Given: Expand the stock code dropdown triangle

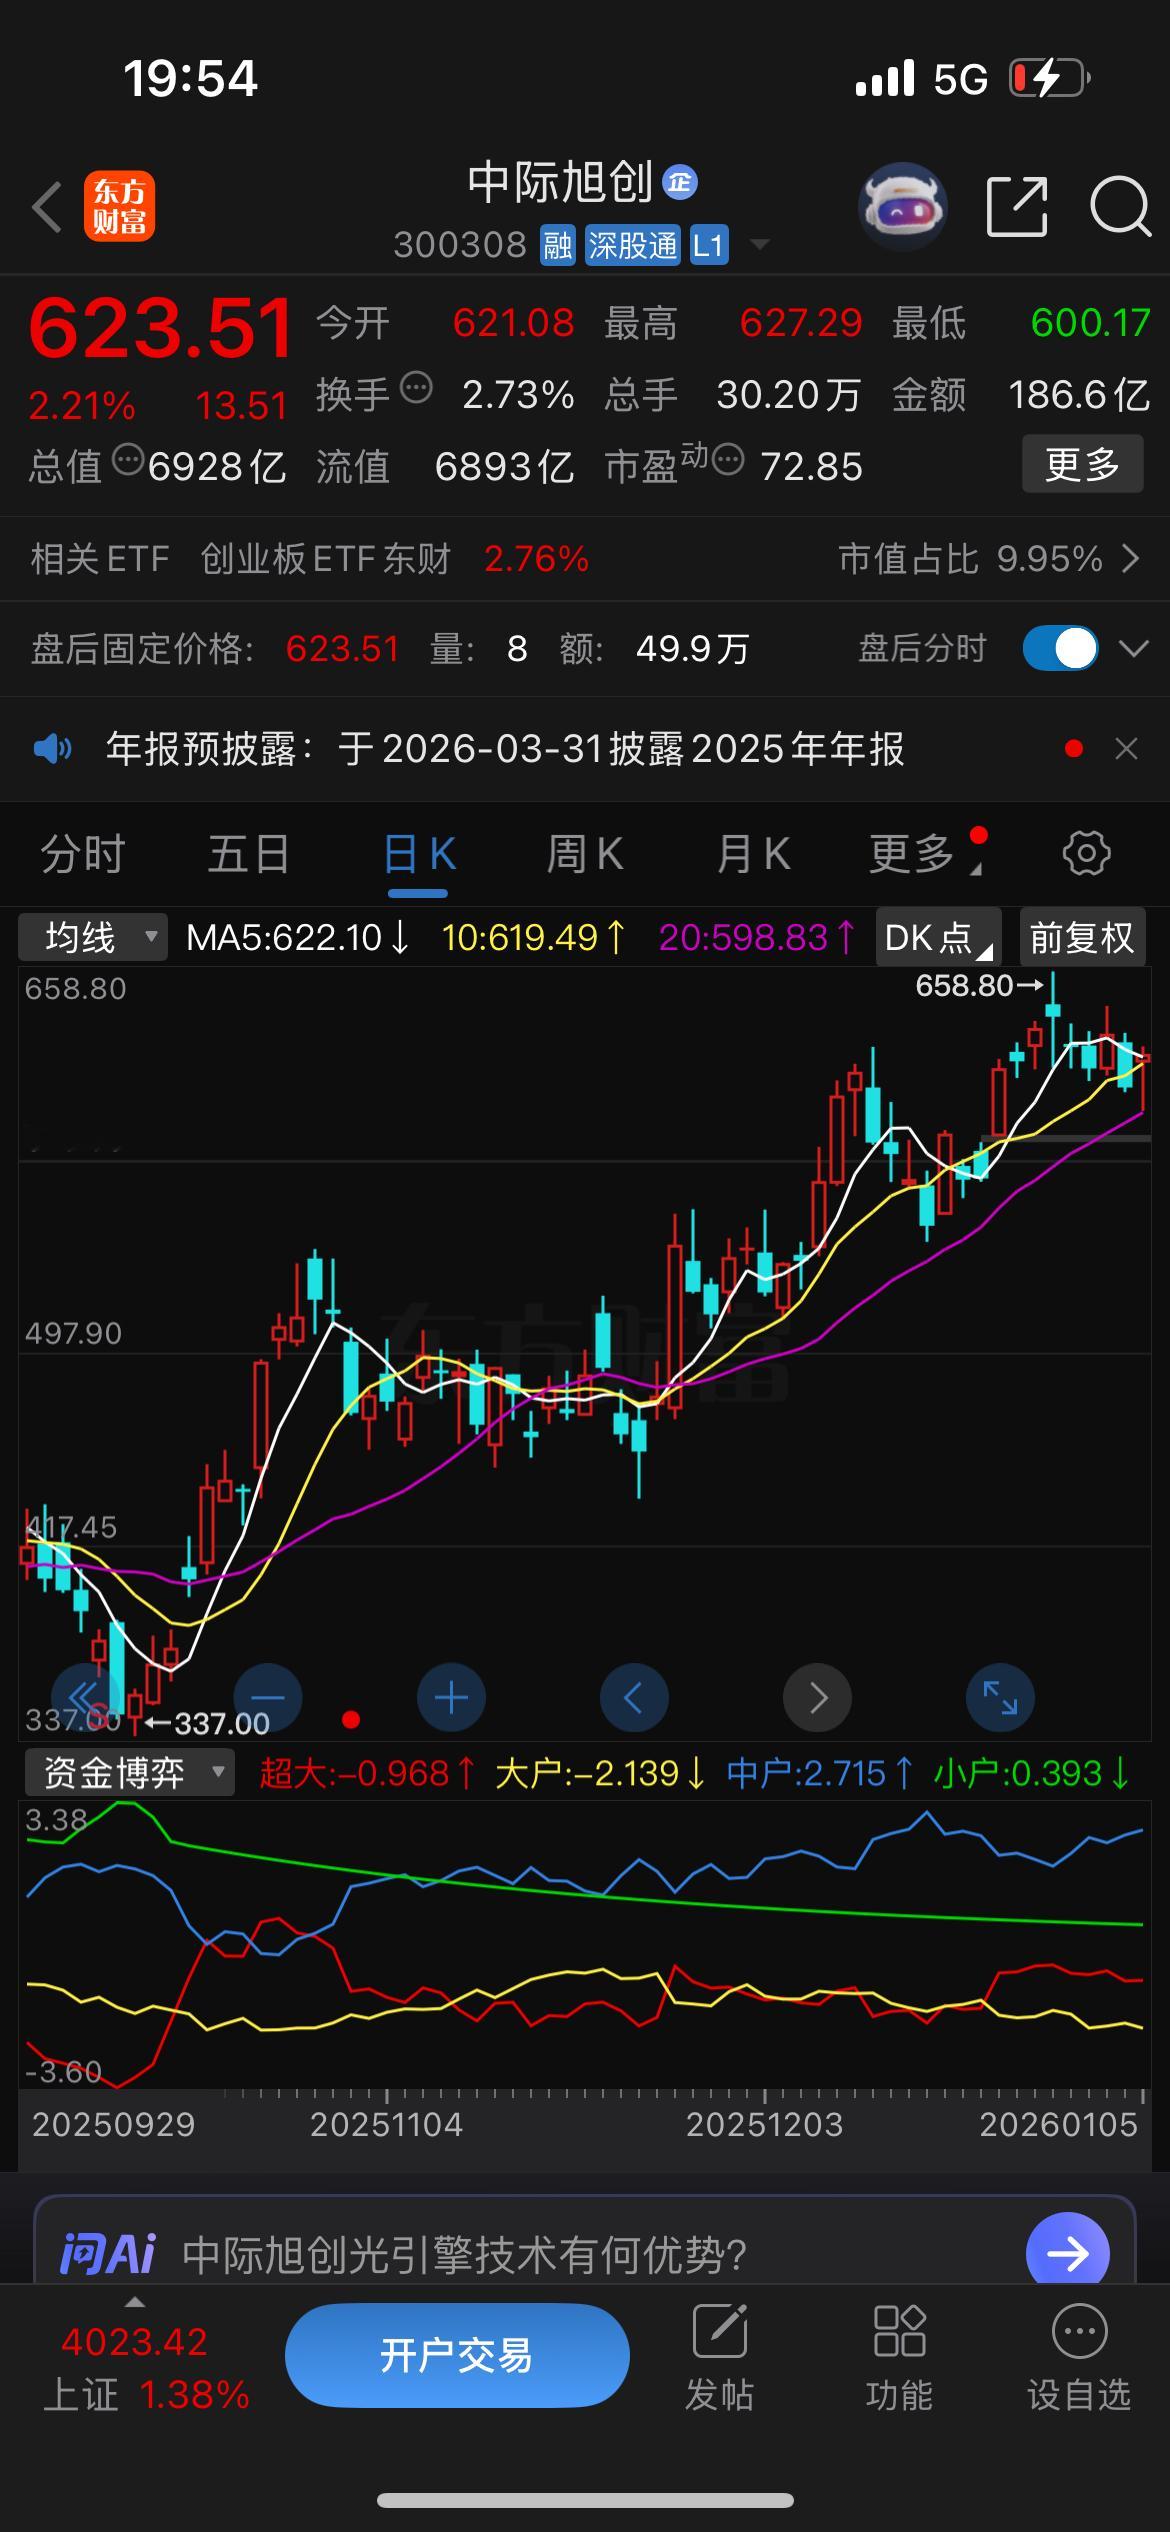Looking at the screenshot, I should click(759, 244).
